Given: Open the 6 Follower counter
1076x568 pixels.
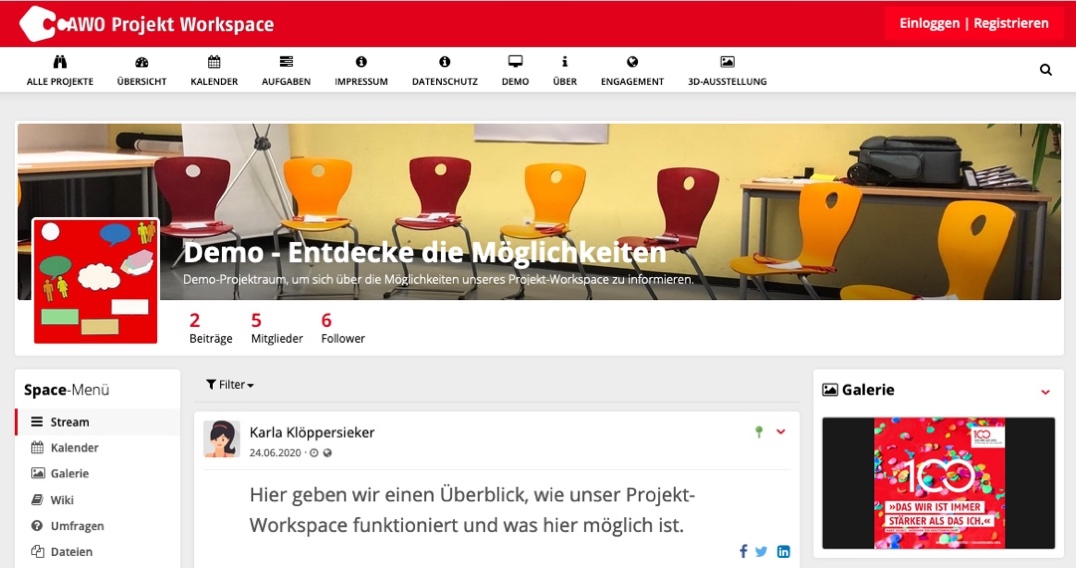Looking at the screenshot, I should [x=342, y=328].
